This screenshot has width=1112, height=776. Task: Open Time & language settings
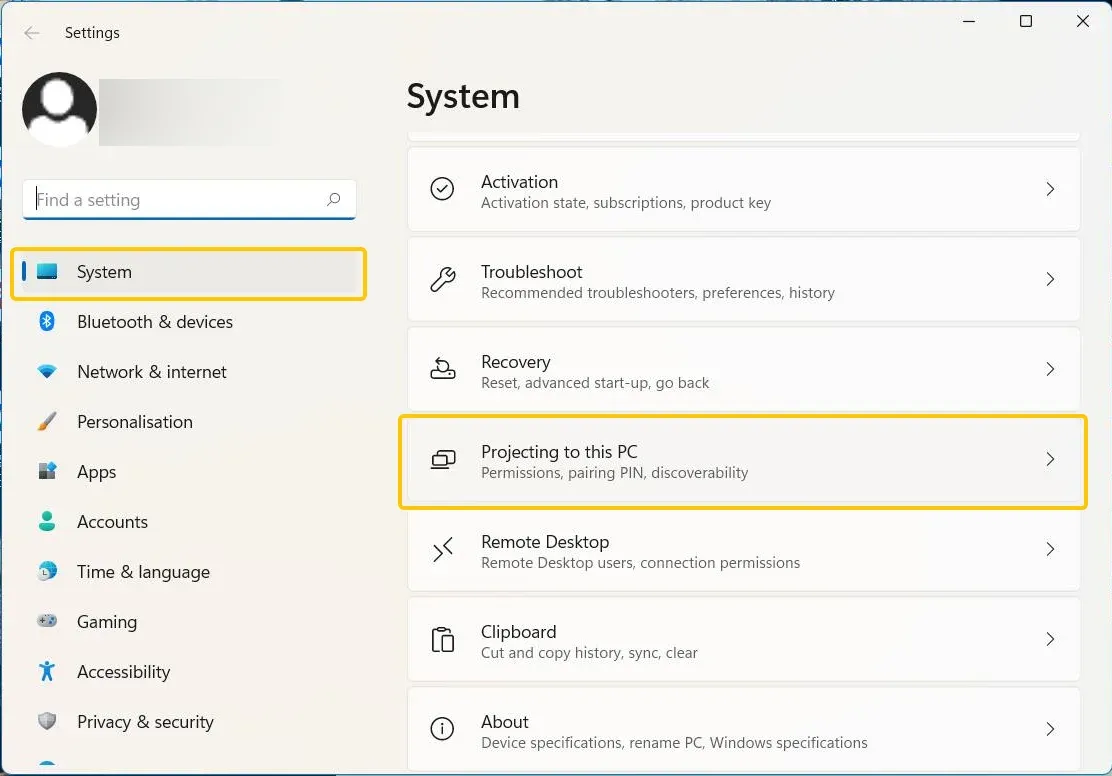[x=189, y=572]
